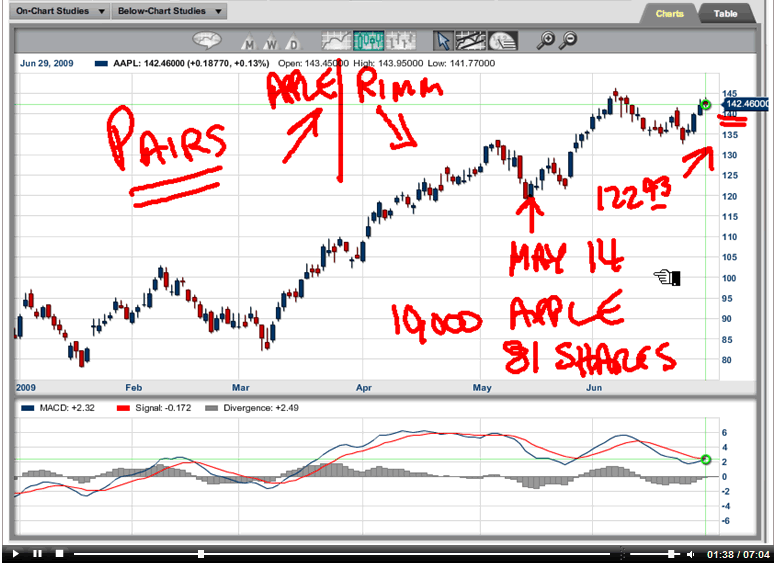Image resolution: width=776 pixels, height=566 pixels.
Task: Click the Jun 29, 2009 date label
Action: coord(47,63)
